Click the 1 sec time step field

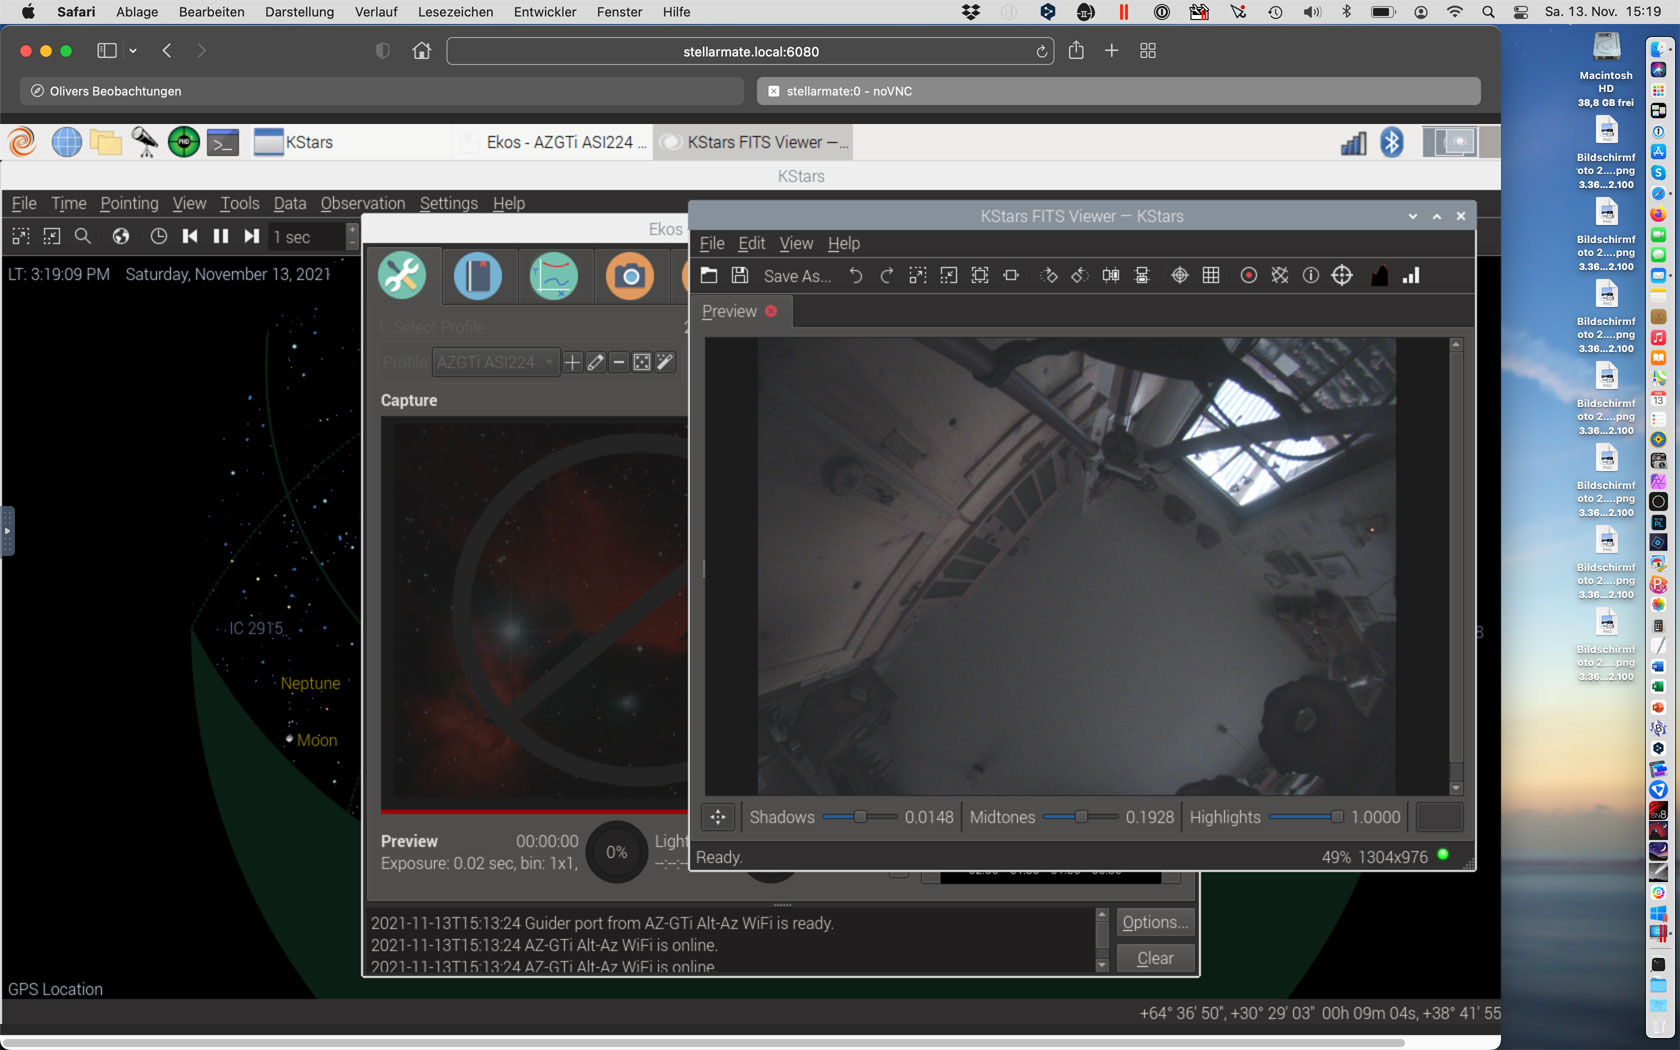point(308,237)
